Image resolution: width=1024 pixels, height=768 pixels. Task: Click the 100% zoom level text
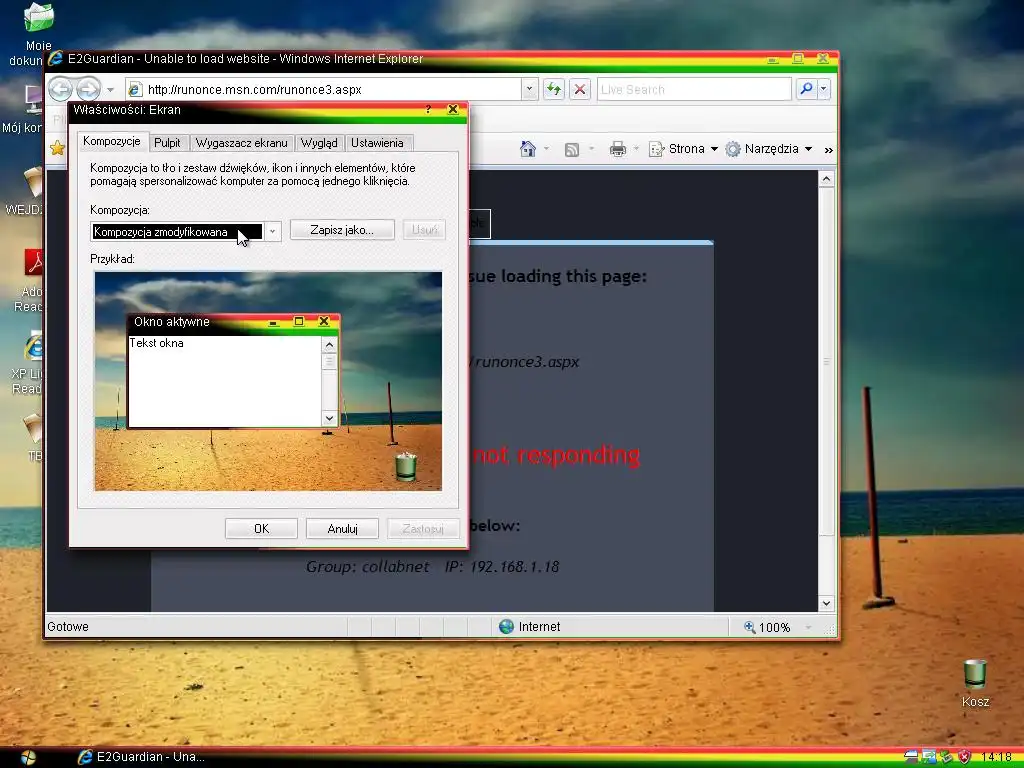(775, 628)
